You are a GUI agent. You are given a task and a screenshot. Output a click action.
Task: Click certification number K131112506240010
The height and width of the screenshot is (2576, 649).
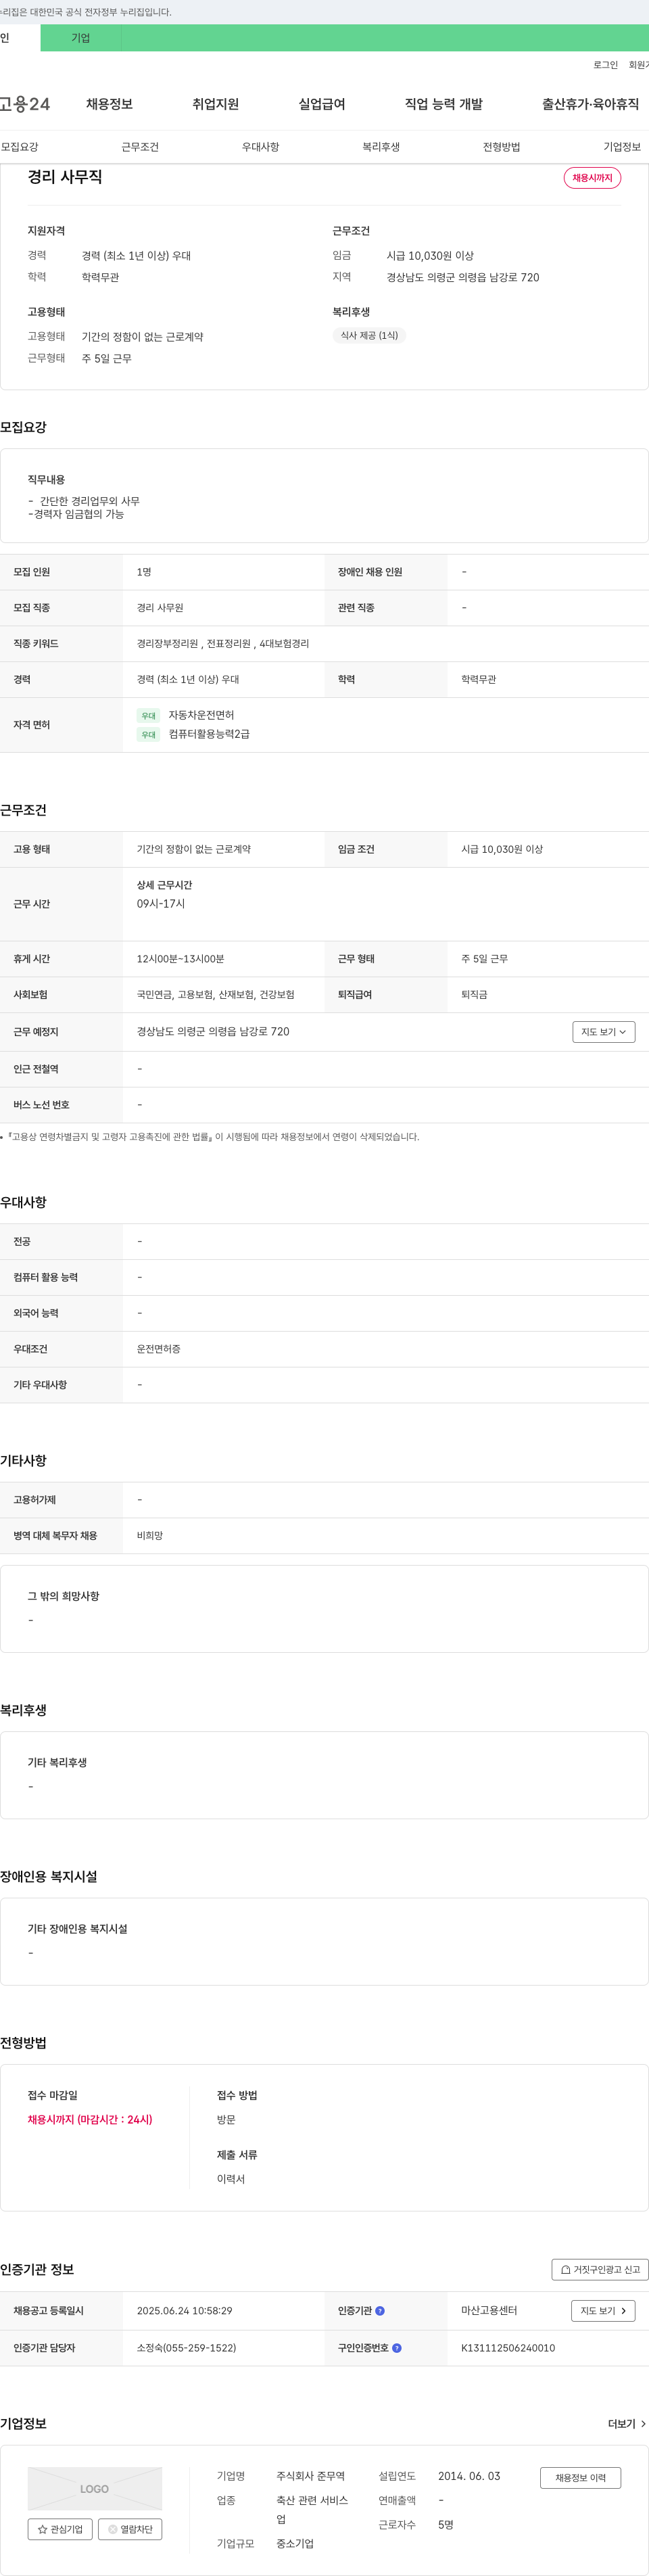[x=508, y=2348]
